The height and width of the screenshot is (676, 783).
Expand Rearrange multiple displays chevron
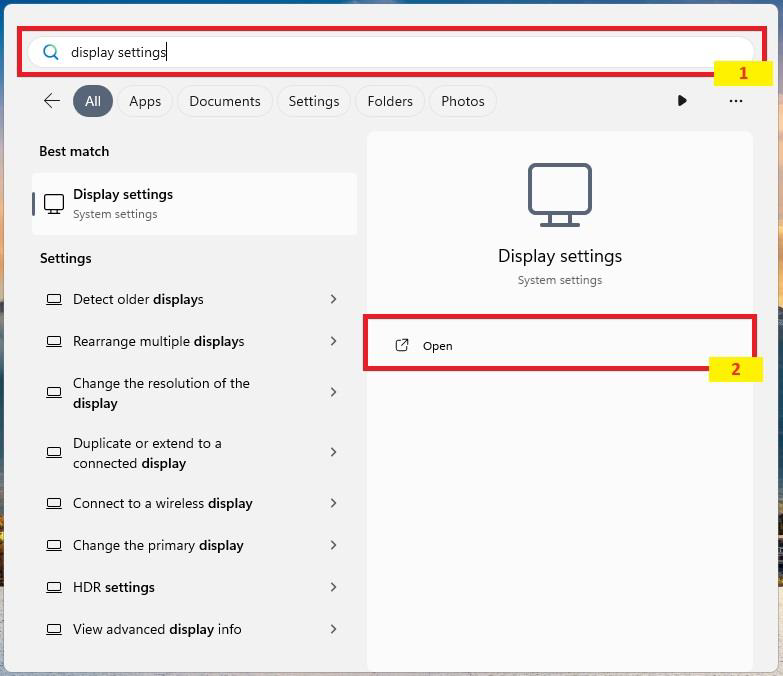[x=333, y=341]
